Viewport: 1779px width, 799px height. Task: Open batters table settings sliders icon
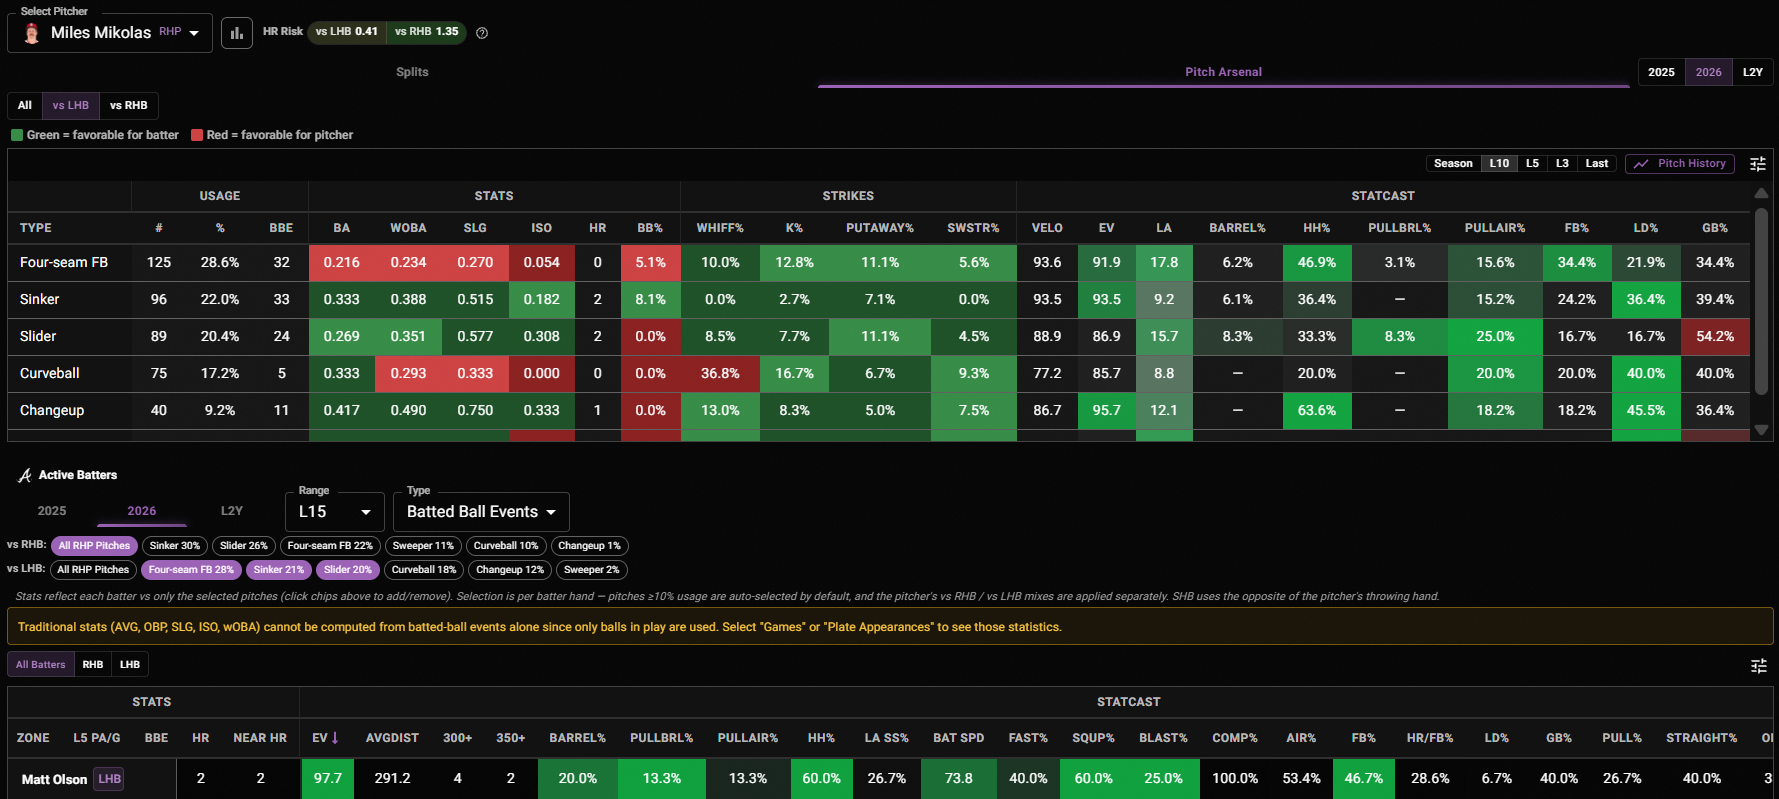(1759, 666)
